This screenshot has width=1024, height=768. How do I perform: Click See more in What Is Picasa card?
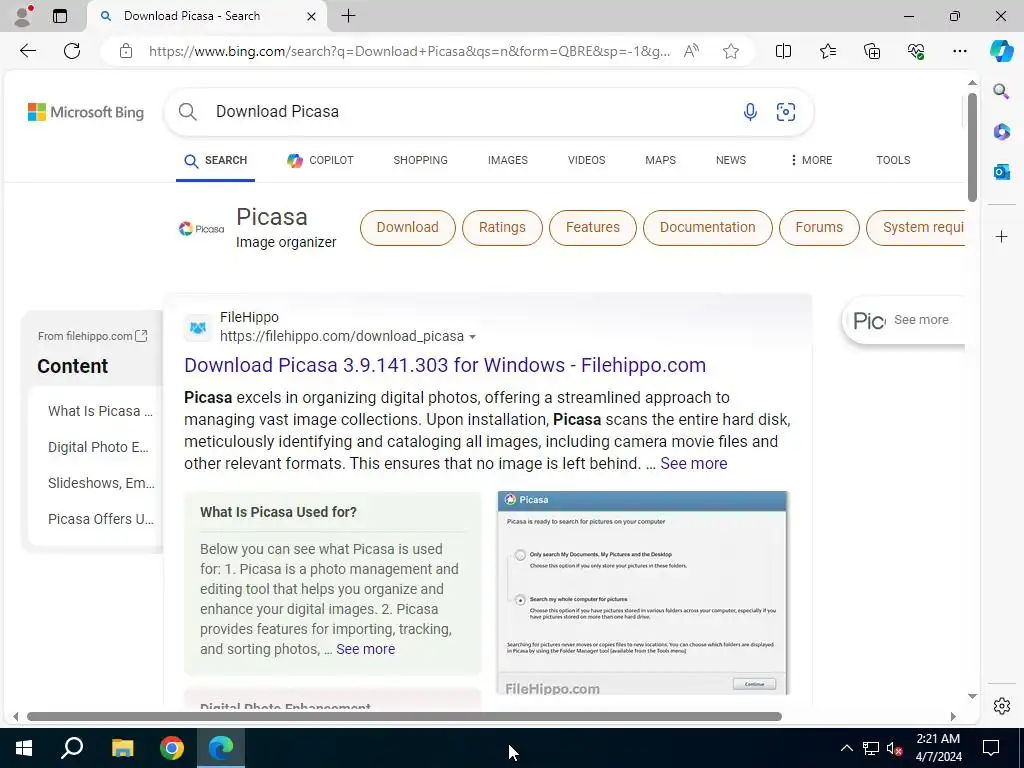(365, 649)
